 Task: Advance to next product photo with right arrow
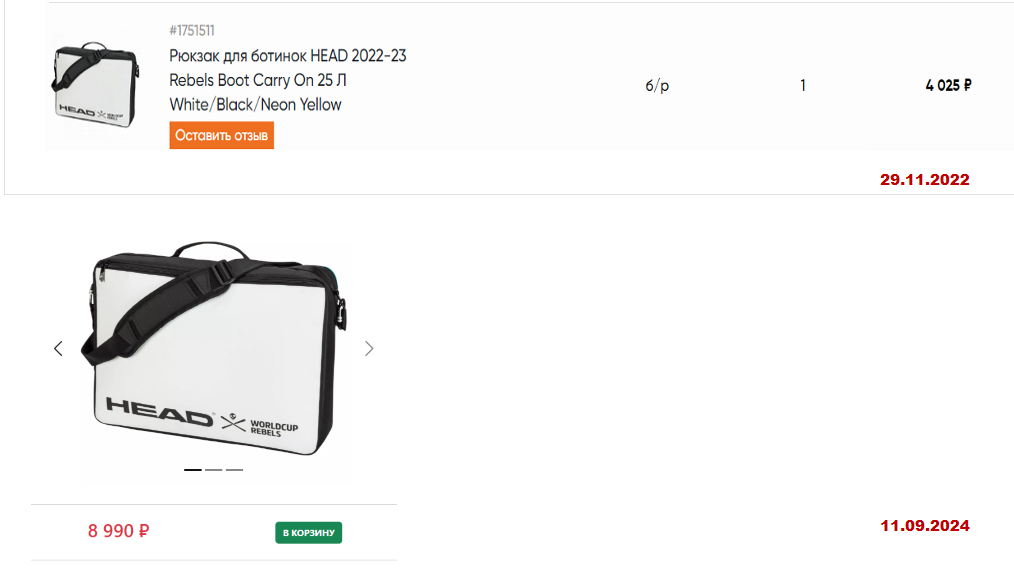369,348
